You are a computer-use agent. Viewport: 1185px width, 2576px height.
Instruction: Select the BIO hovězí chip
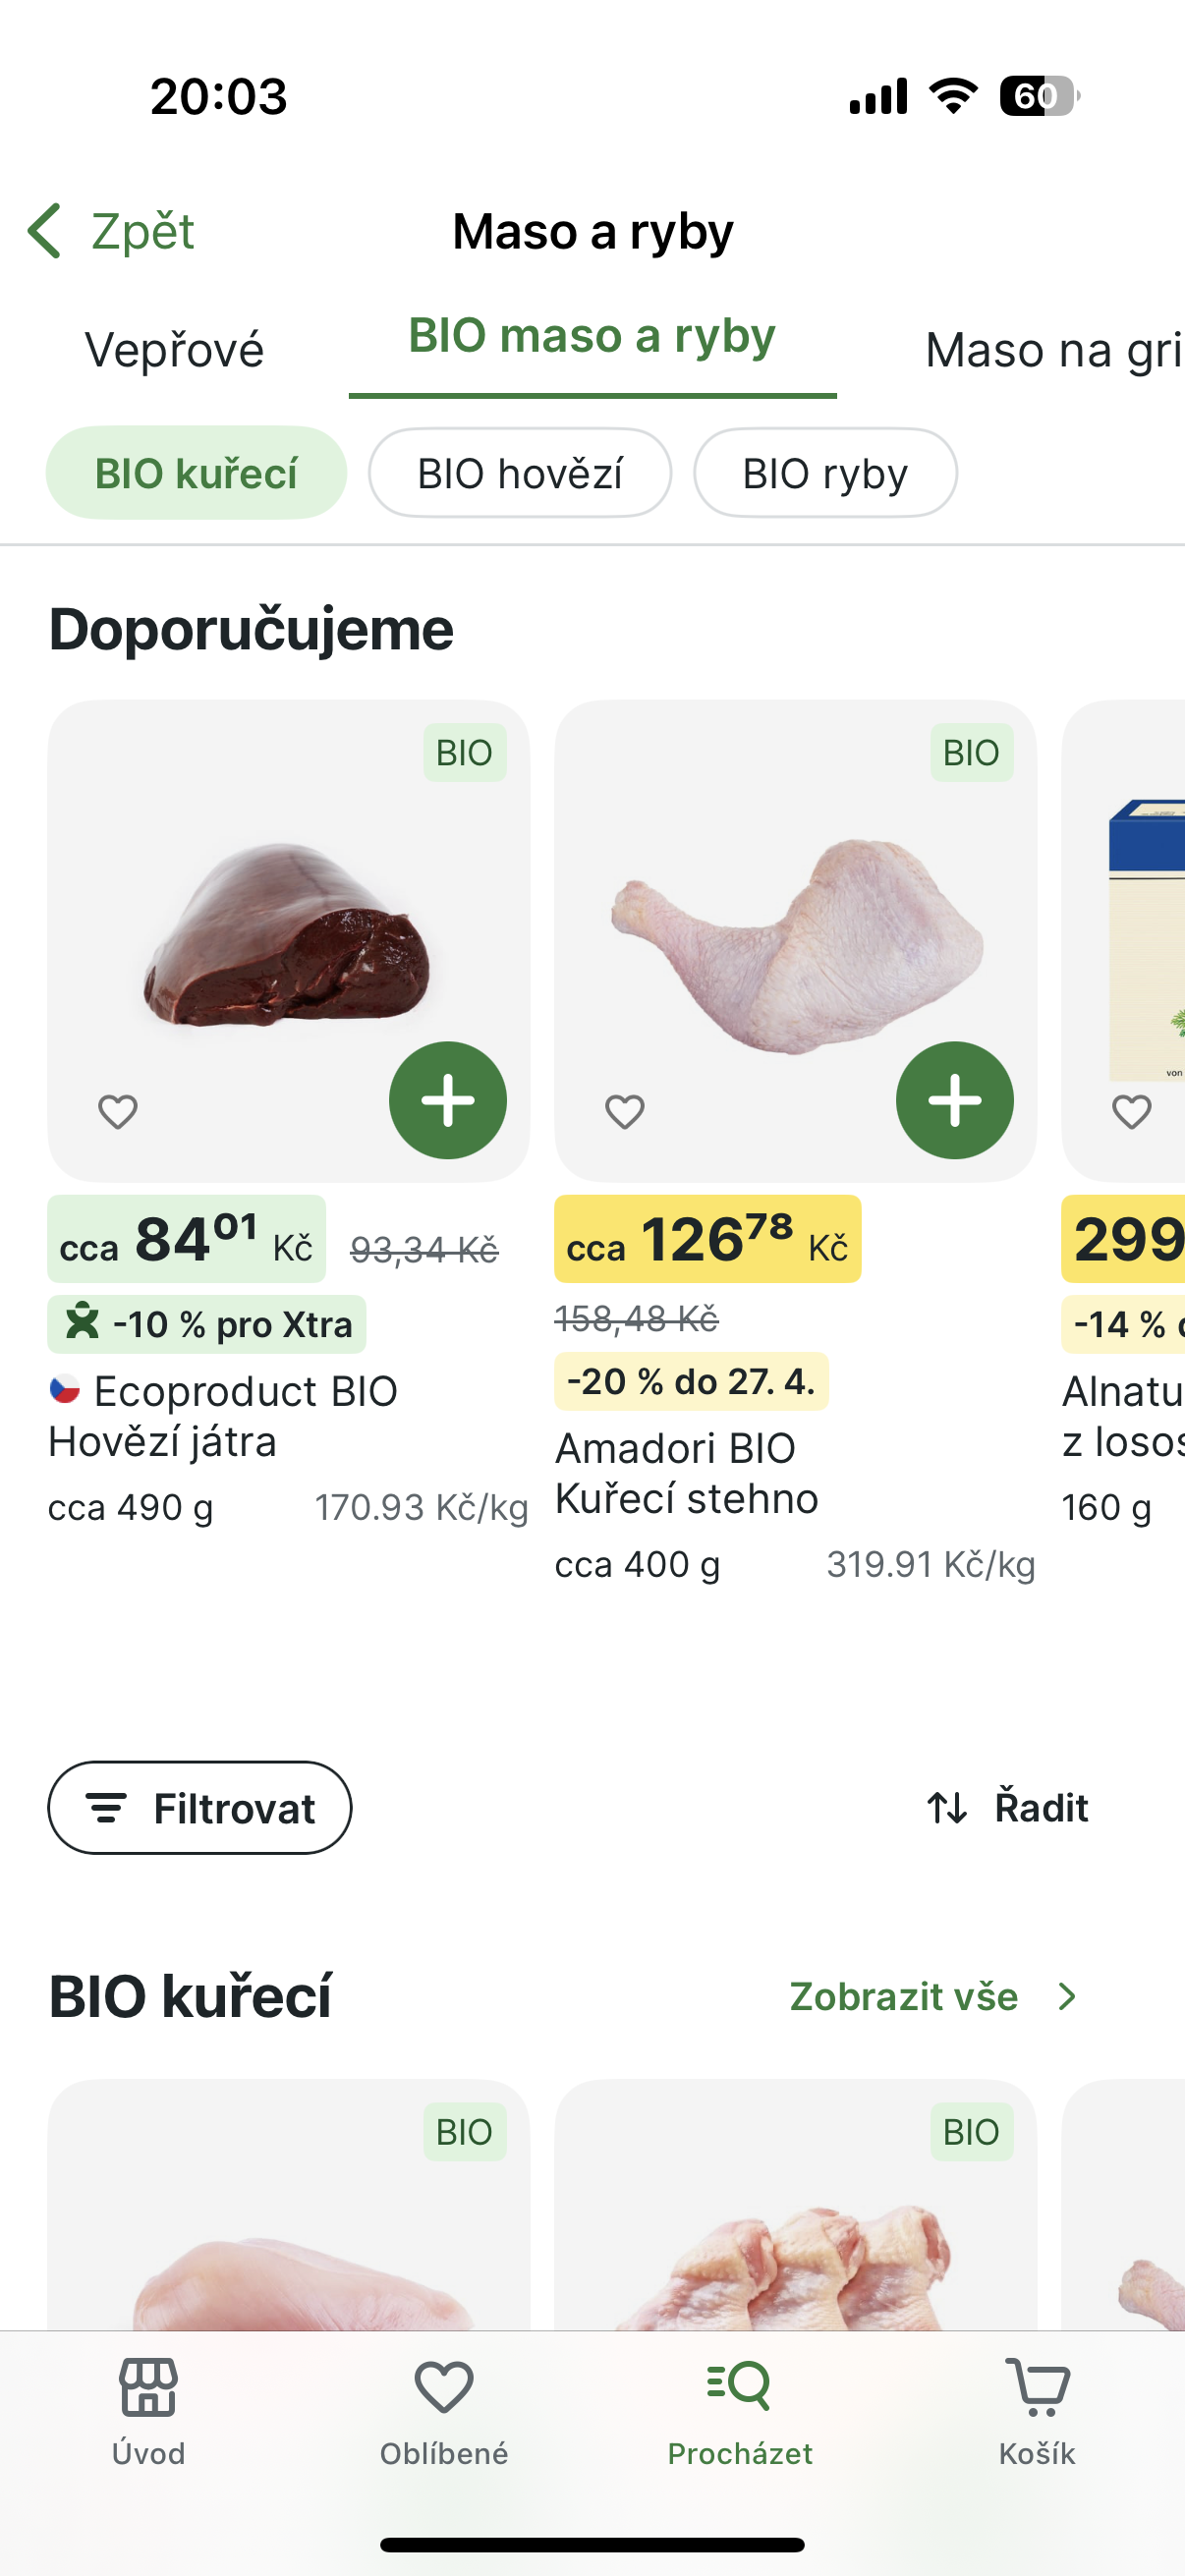point(520,473)
